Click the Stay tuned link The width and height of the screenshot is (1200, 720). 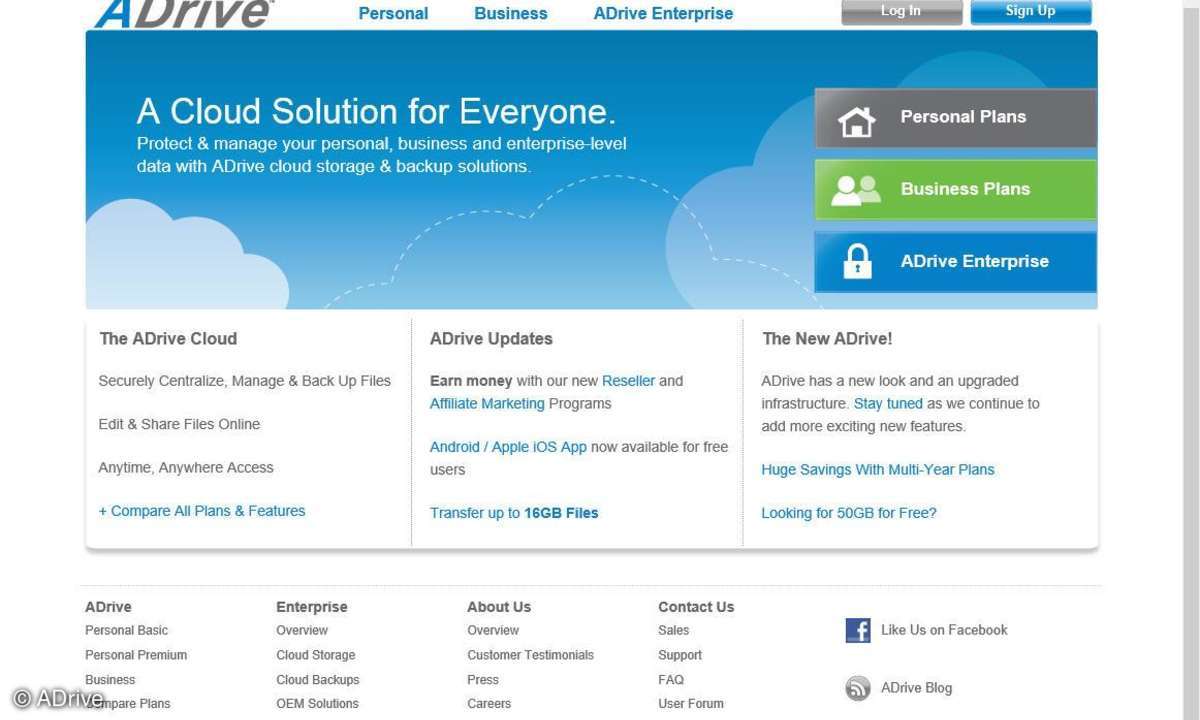(x=888, y=404)
